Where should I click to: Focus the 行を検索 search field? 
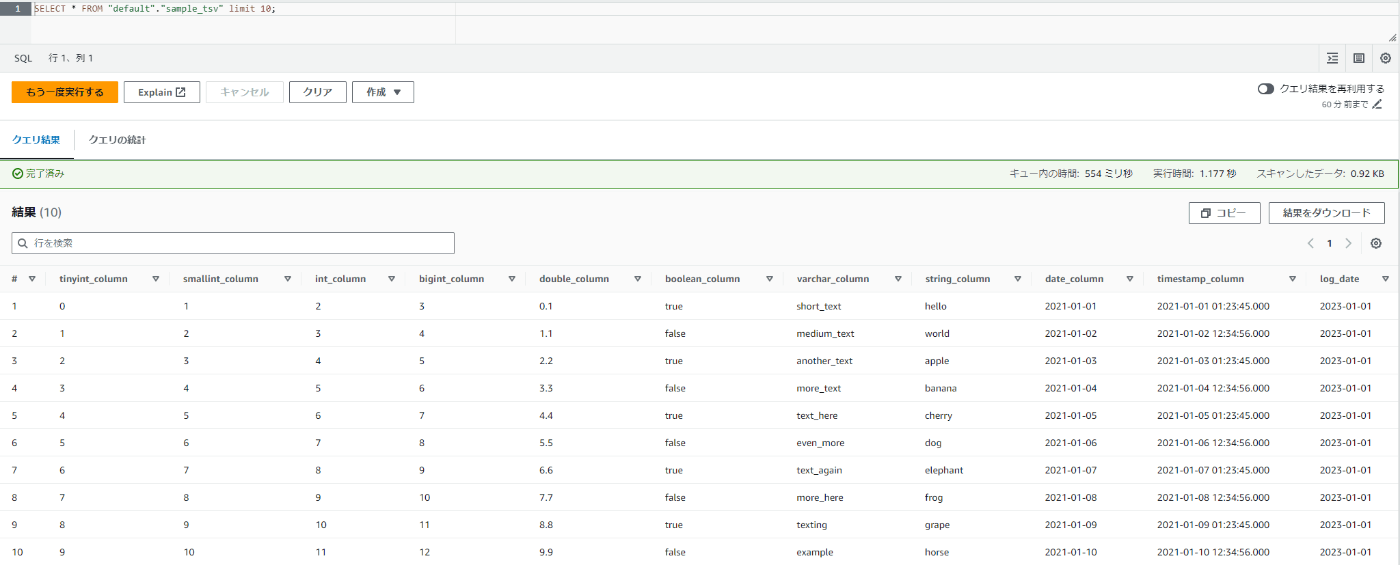click(x=233, y=243)
